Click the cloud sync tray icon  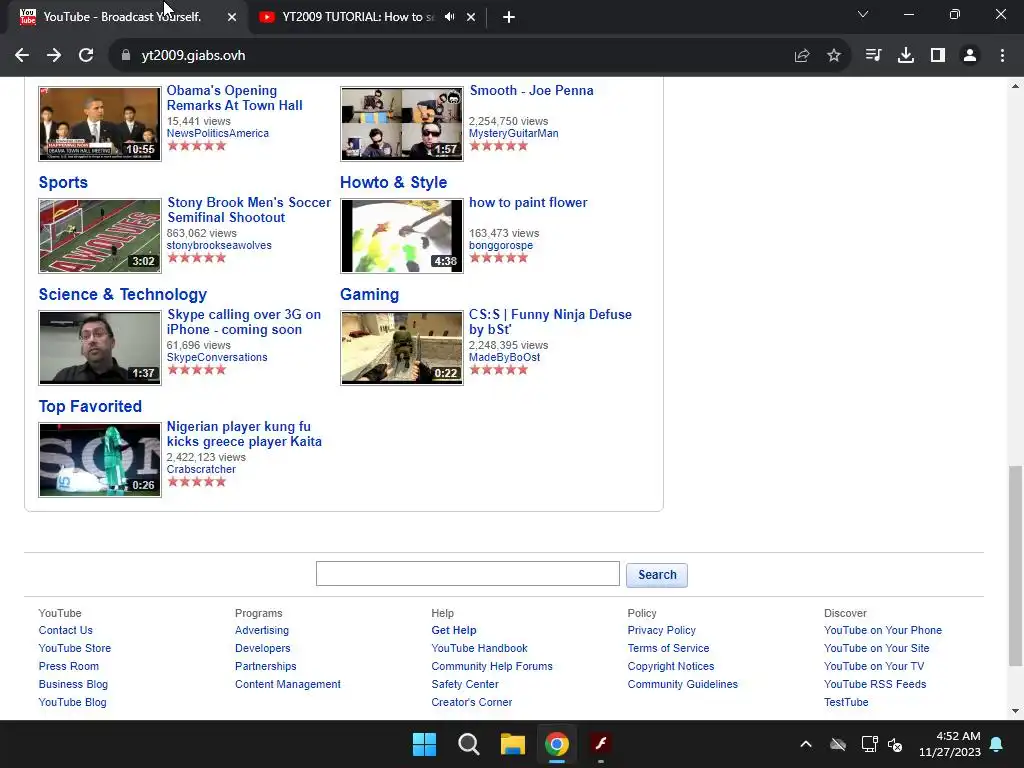click(x=838, y=744)
